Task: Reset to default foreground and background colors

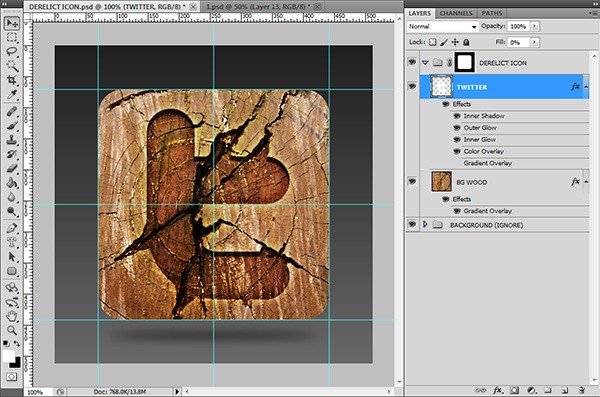Action: point(6,343)
